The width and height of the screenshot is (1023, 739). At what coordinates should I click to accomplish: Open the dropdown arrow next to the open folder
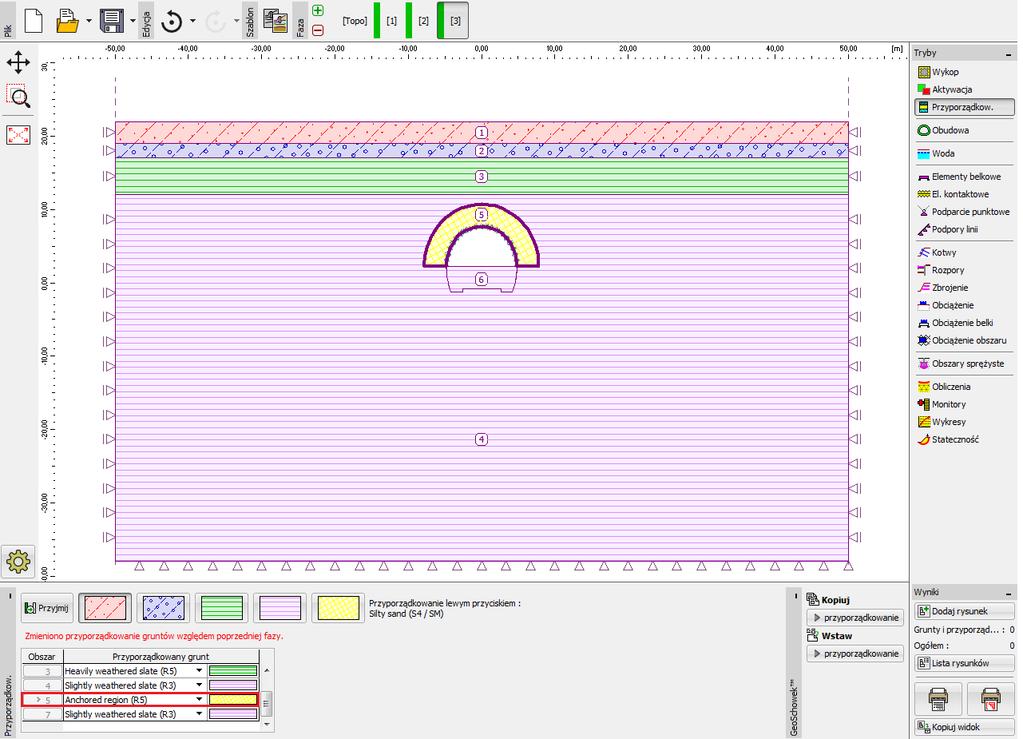(x=89, y=21)
